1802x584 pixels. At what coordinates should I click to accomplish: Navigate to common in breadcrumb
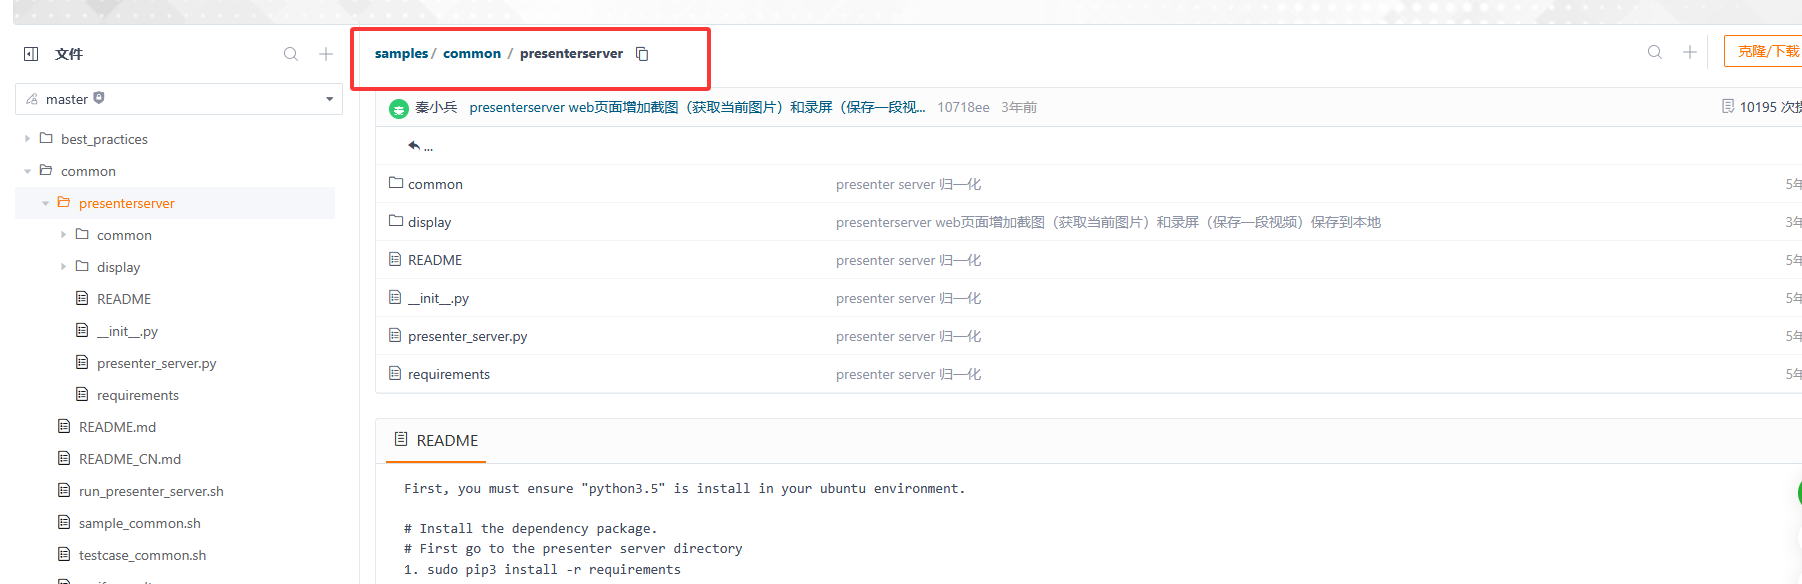(472, 54)
